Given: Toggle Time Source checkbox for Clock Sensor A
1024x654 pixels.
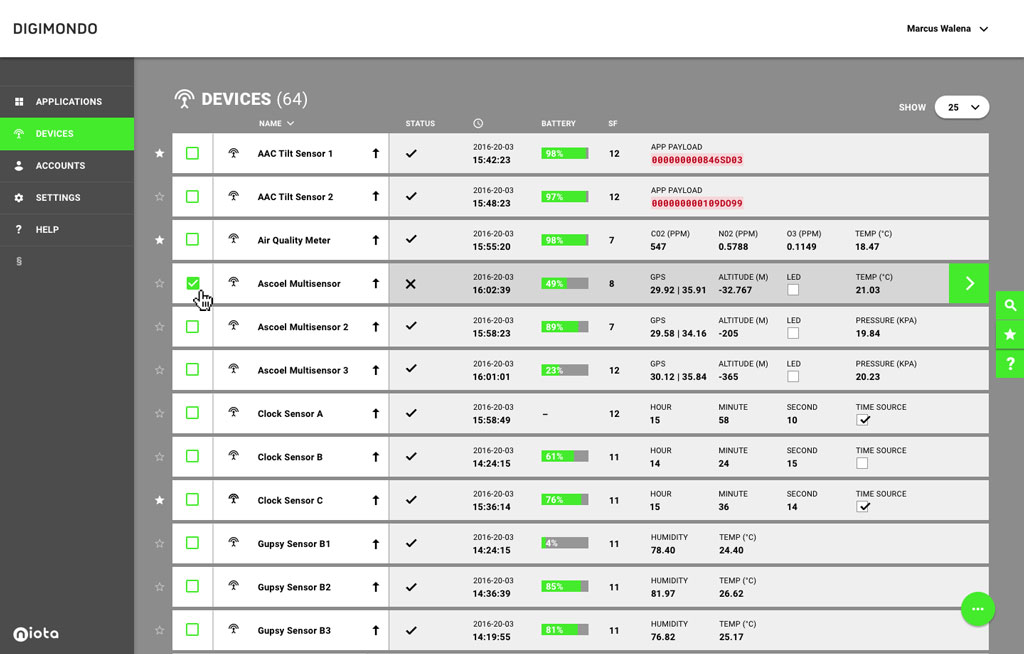Looking at the screenshot, I should coord(862,420).
